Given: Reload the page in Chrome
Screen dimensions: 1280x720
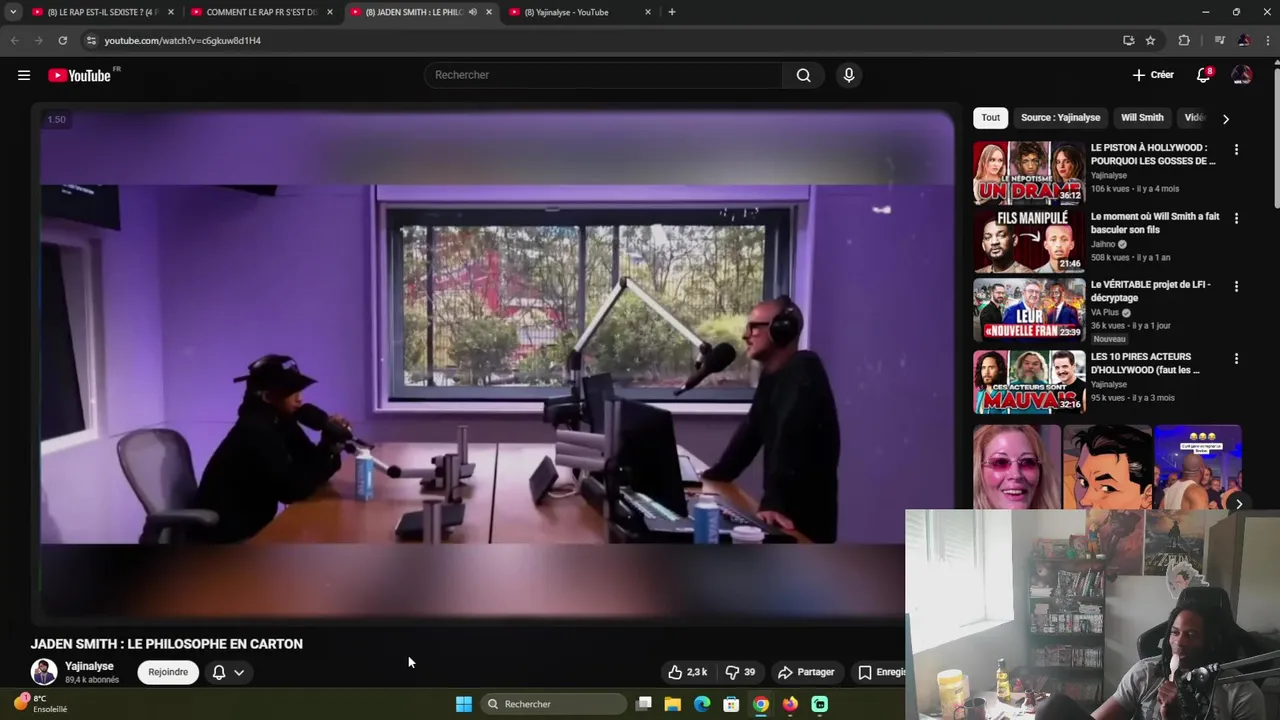Looking at the screenshot, I should pos(62,40).
